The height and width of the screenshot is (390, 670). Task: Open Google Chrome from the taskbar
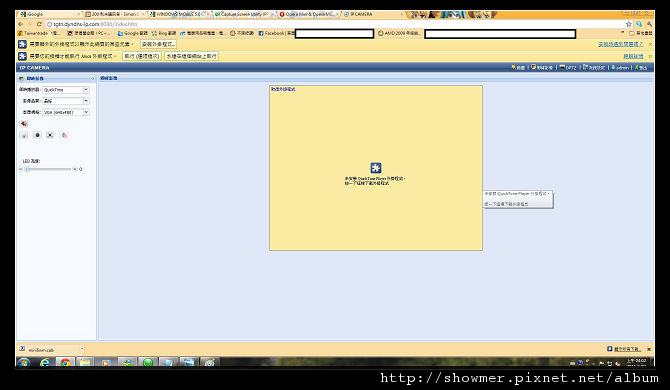tap(65, 363)
